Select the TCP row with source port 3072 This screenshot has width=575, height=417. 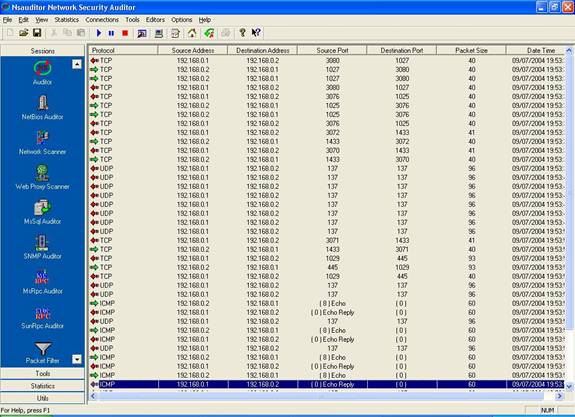pyautogui.click(x=327, y=132)
